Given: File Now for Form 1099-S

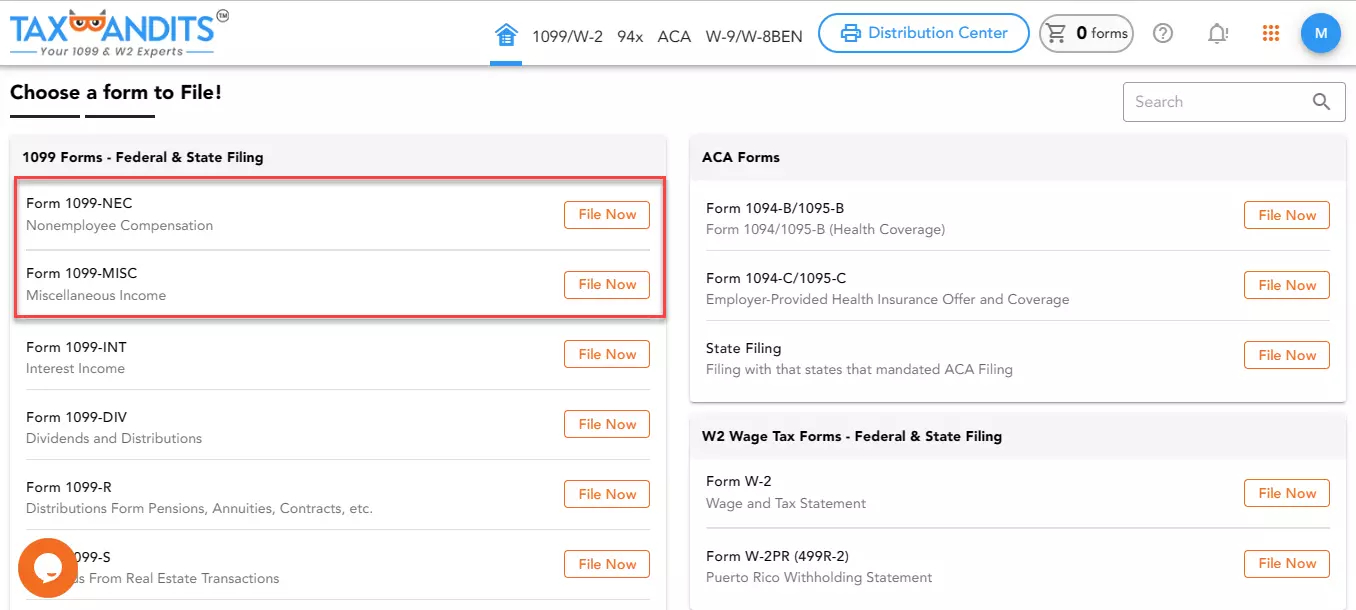Looking at the screenshot, I should 607,564.
